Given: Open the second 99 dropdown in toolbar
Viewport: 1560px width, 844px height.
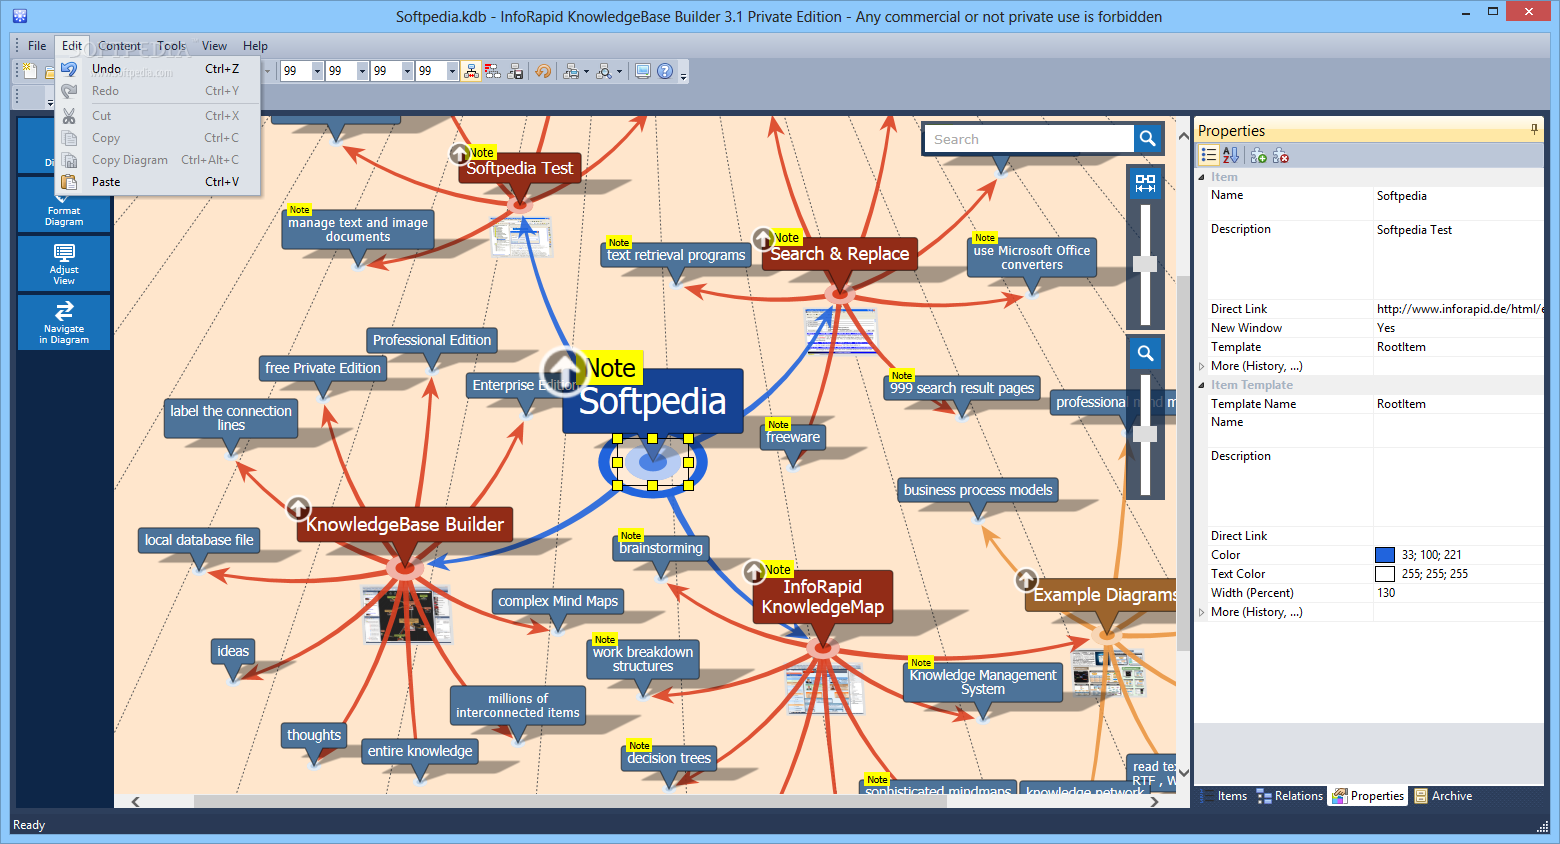Looking at the screenshot, I should point(362,71).
